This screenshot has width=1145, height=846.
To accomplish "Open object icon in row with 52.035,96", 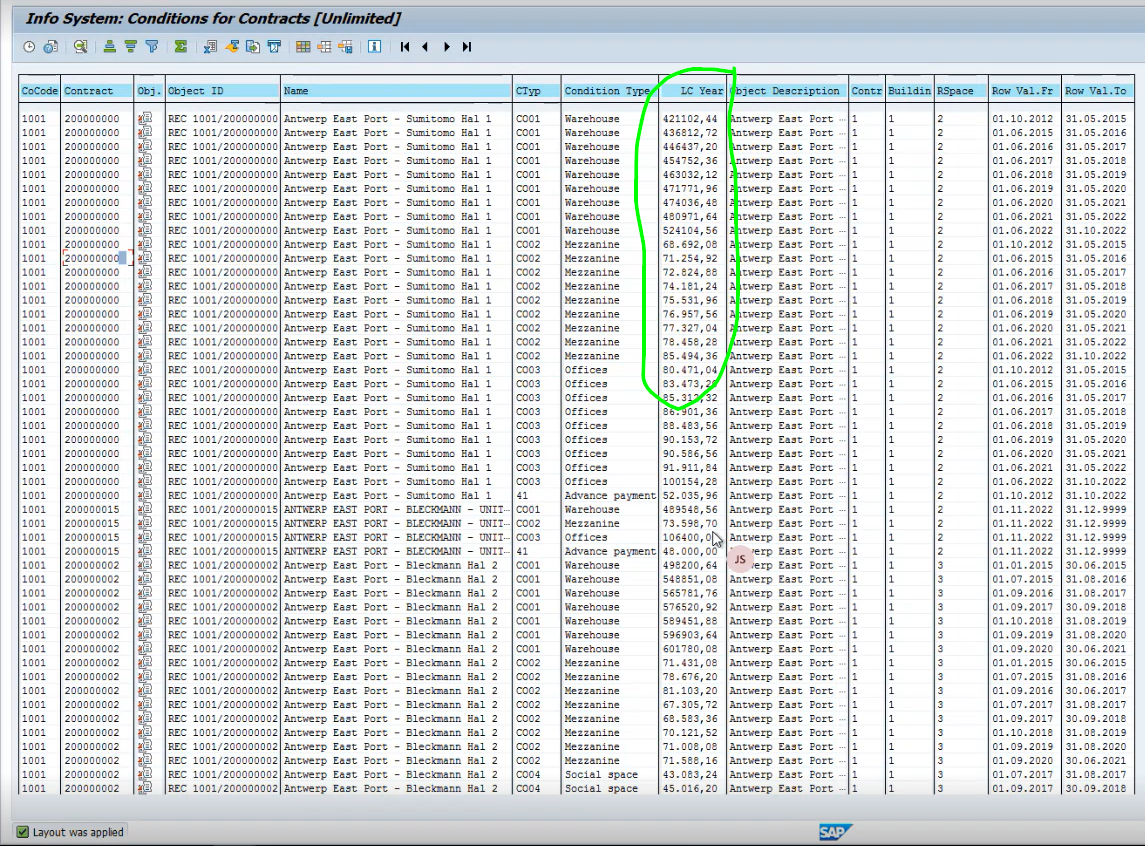I will pyautogui.click(x=145, y=496).
